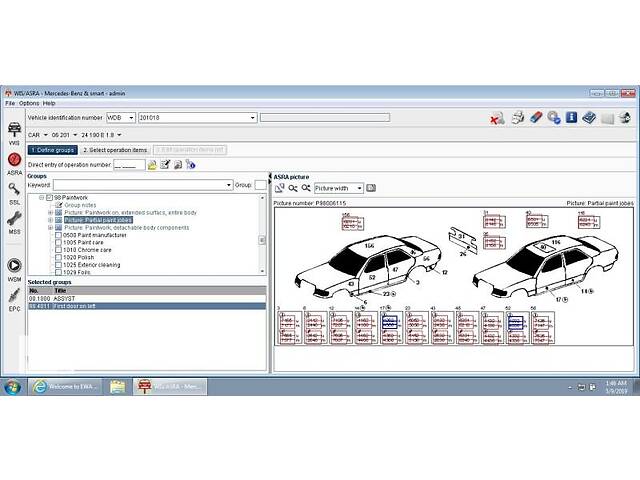Click the icon right of the Picture width dropdown
This screenshot has width=640, height=480.
(x=371, y=188)
